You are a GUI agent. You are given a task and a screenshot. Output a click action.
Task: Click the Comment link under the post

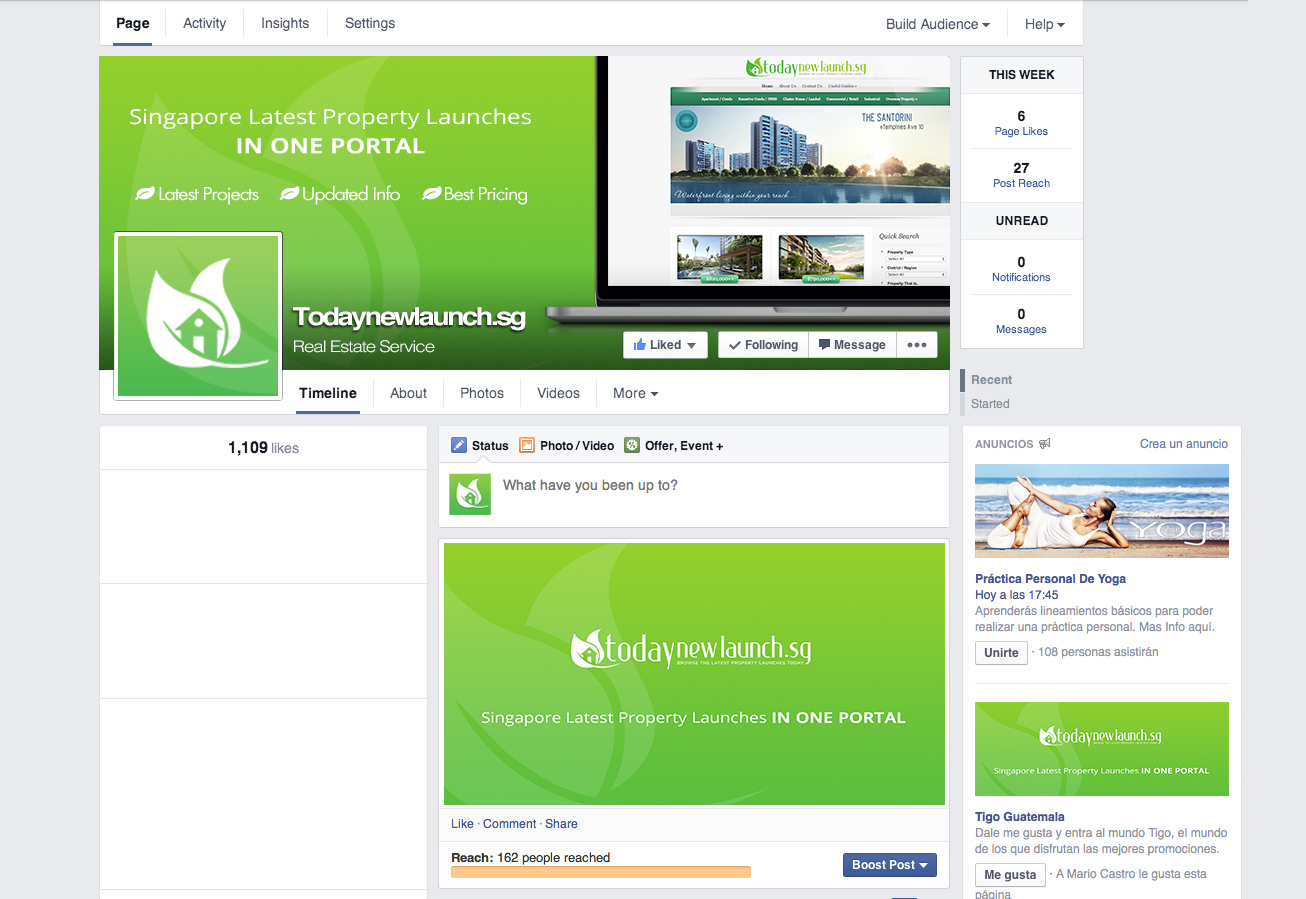510,824
